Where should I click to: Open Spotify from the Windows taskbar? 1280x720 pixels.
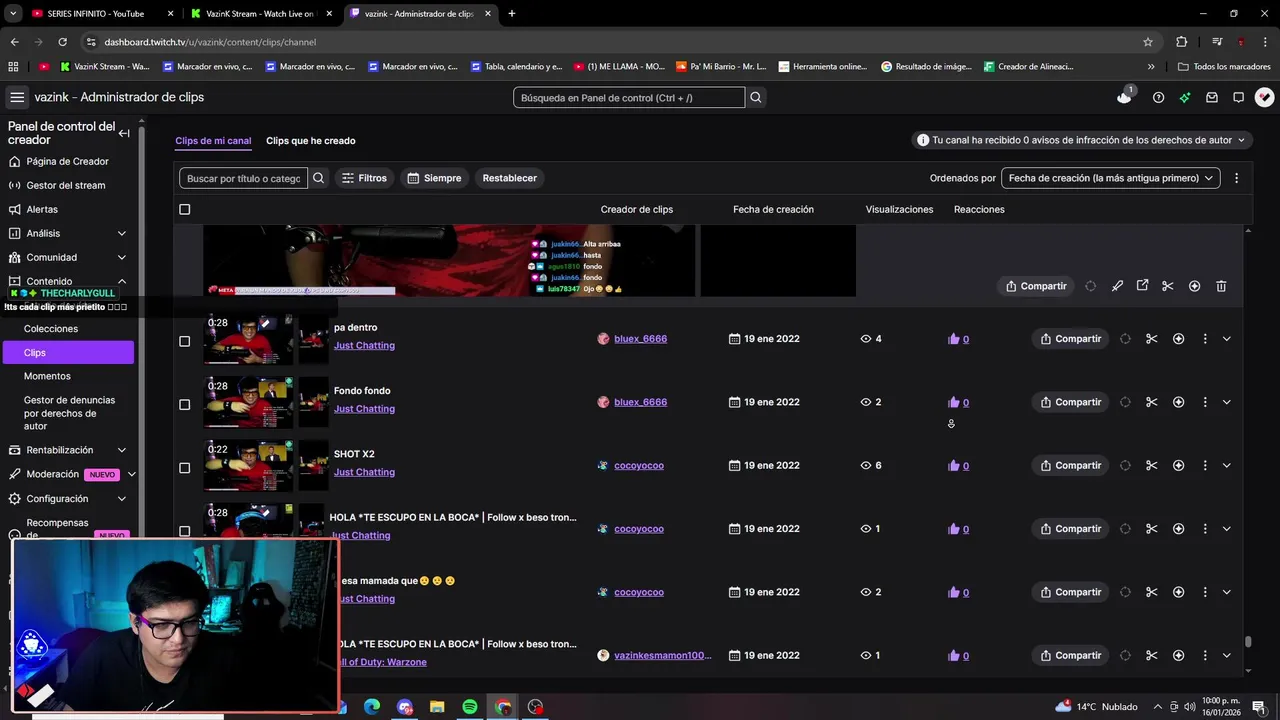tap(470, 707)
